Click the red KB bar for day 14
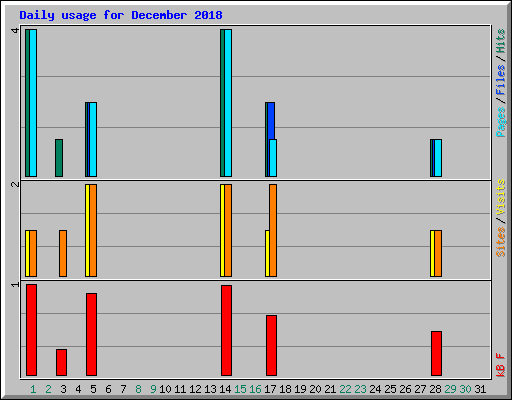This screenshot has height=400, width=512. [x=226, y=330]
